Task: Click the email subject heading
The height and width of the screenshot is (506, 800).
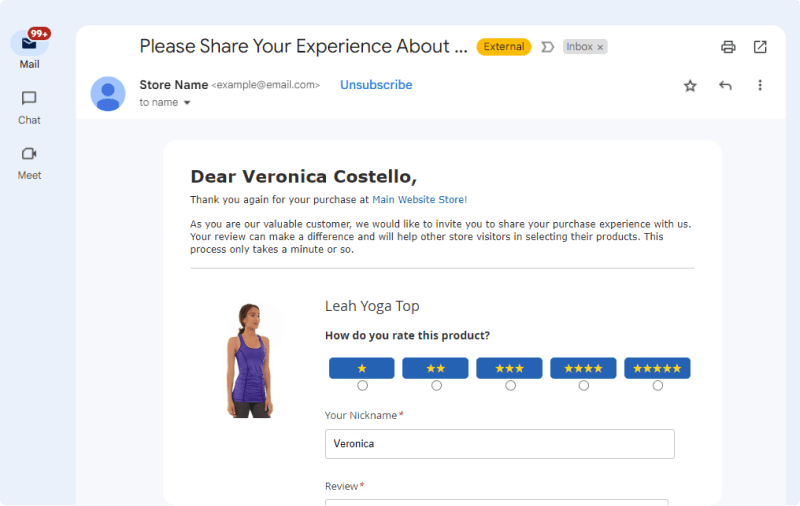Action: coord(303,46)
